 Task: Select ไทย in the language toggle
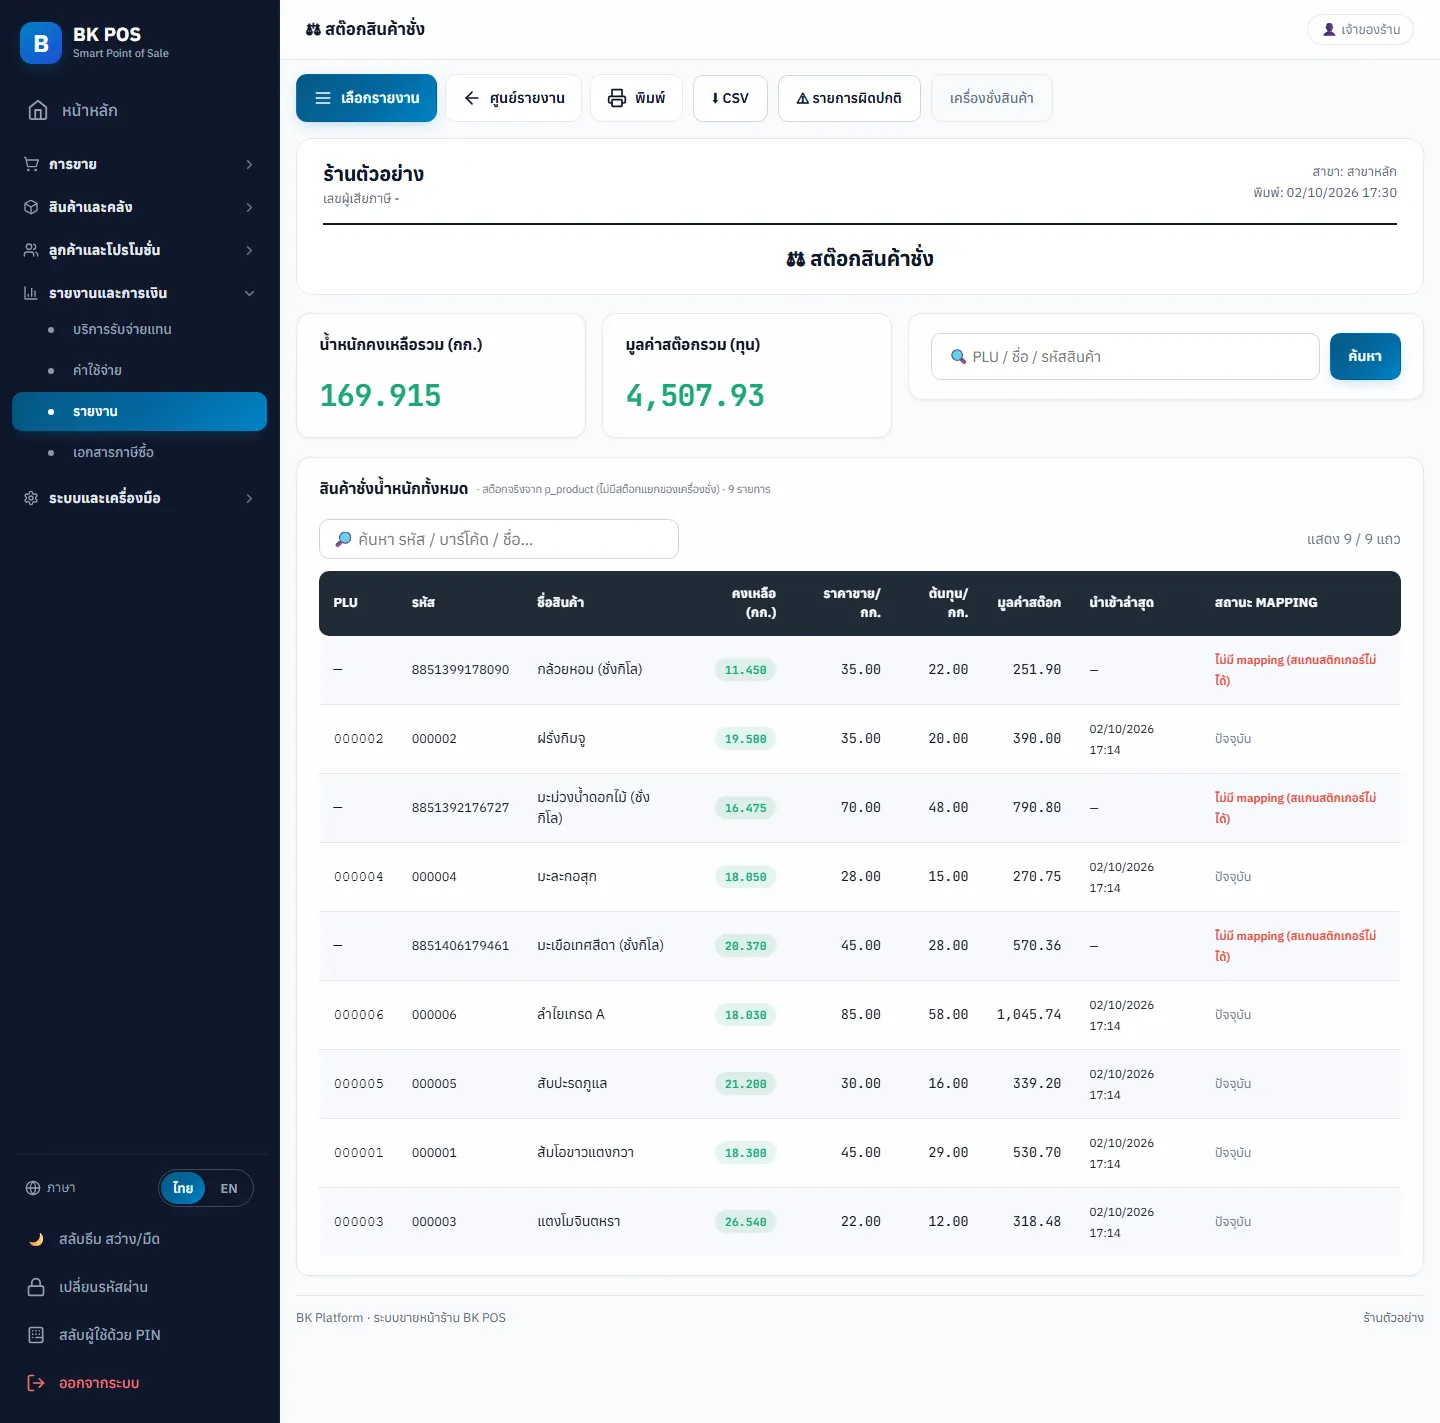(183, 1188)
